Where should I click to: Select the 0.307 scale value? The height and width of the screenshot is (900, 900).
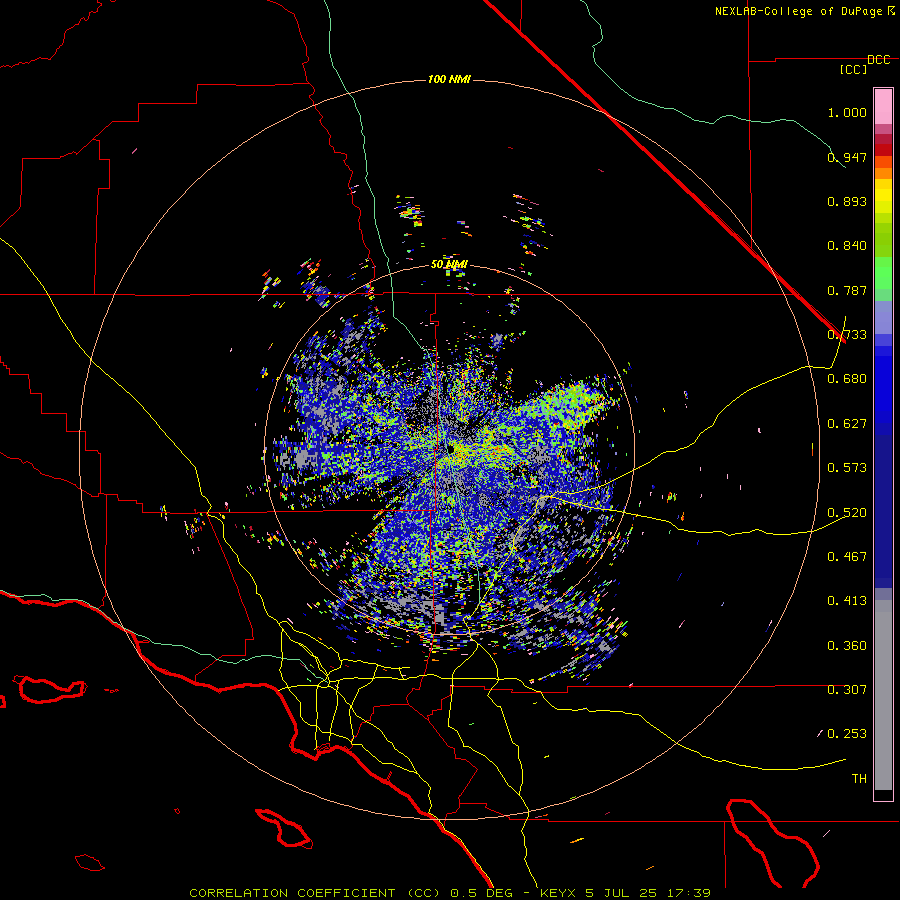847,690
